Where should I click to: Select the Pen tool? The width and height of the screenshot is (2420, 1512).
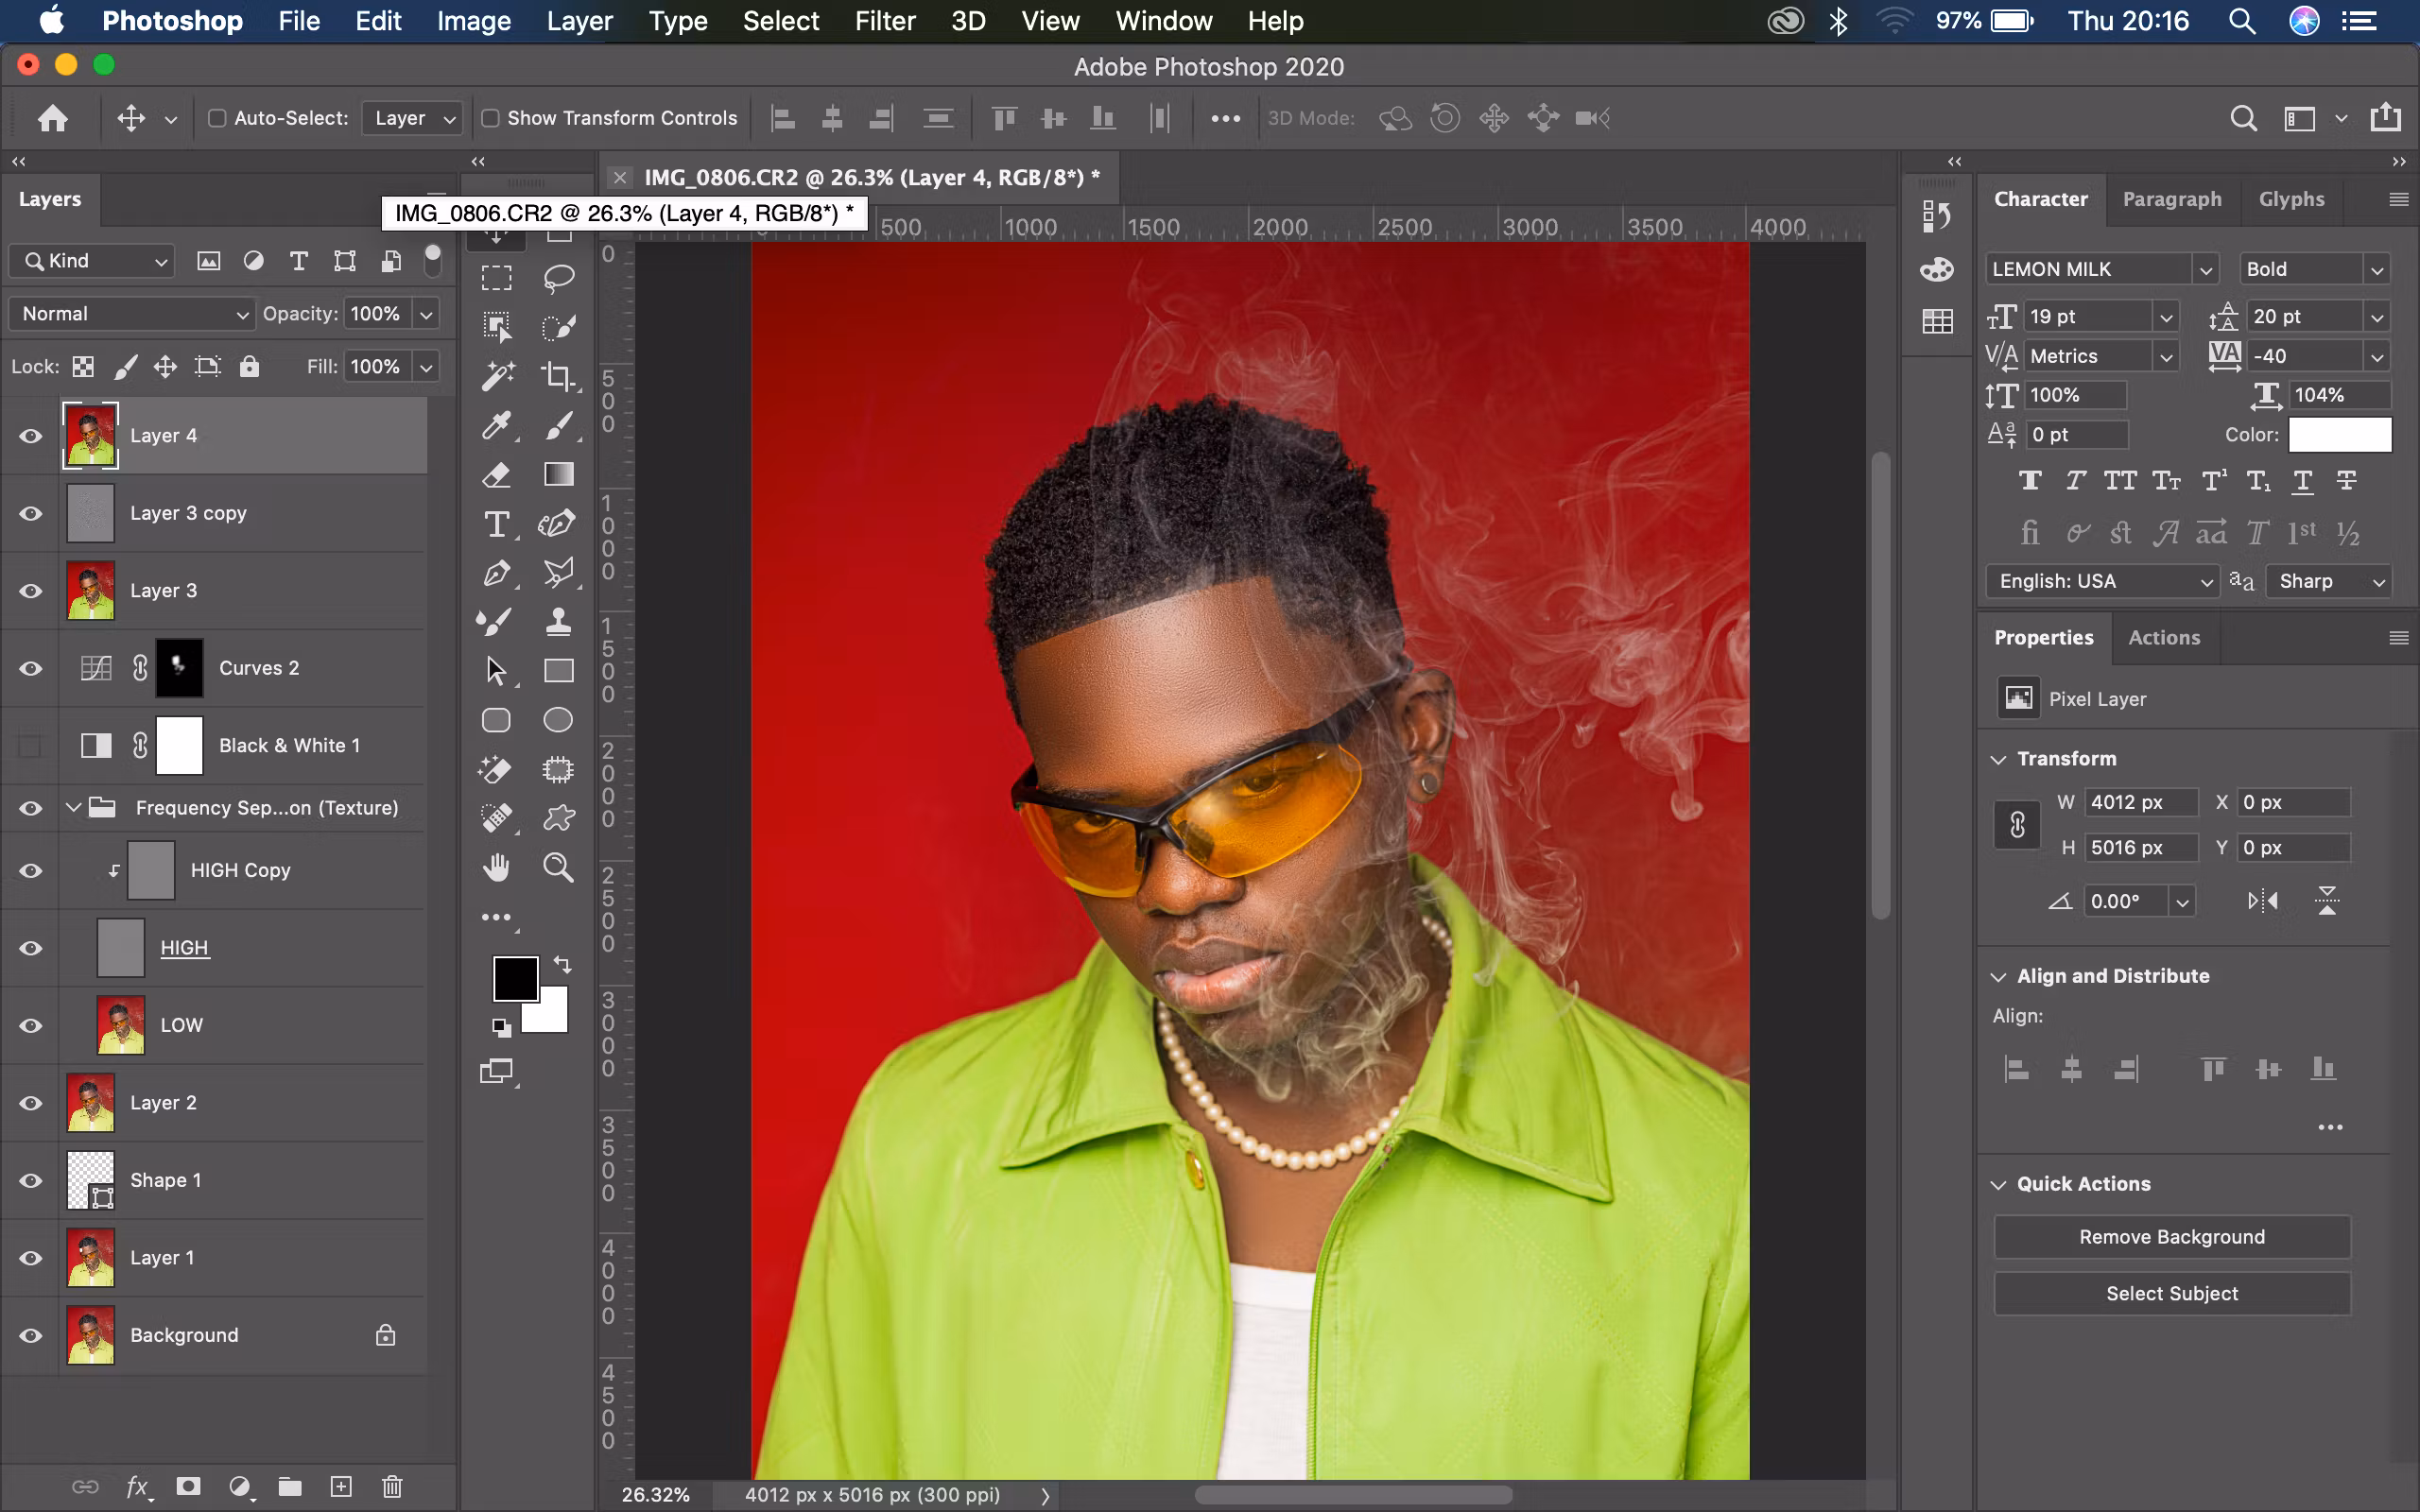point(497,573)
